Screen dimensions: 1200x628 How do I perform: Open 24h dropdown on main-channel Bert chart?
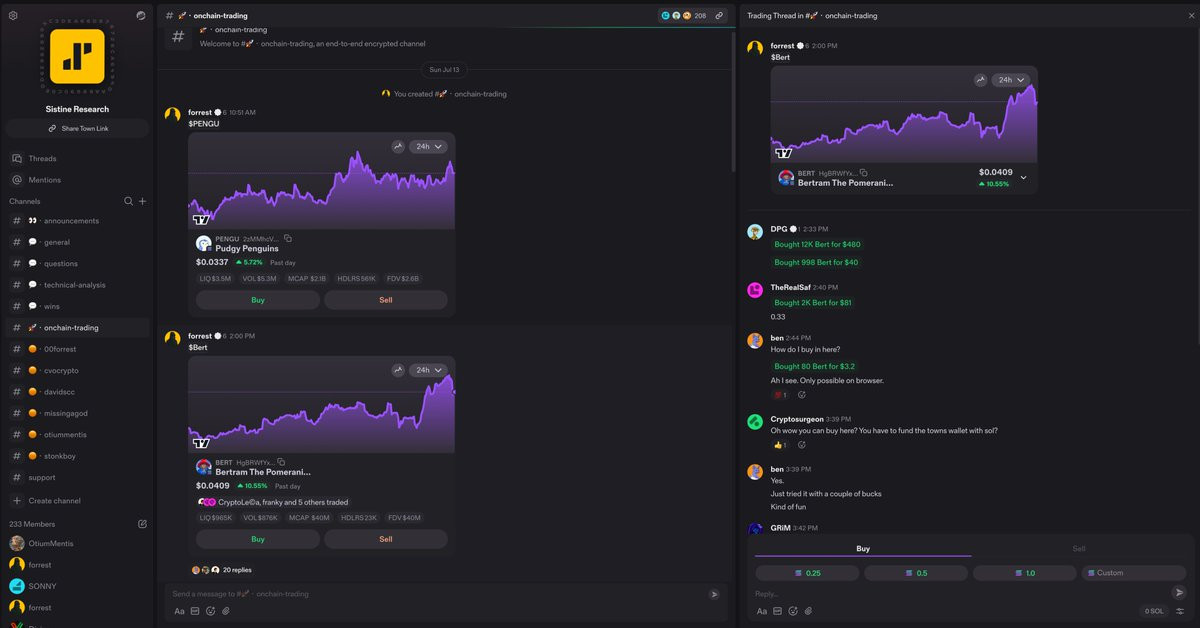(x=429, y=370)
